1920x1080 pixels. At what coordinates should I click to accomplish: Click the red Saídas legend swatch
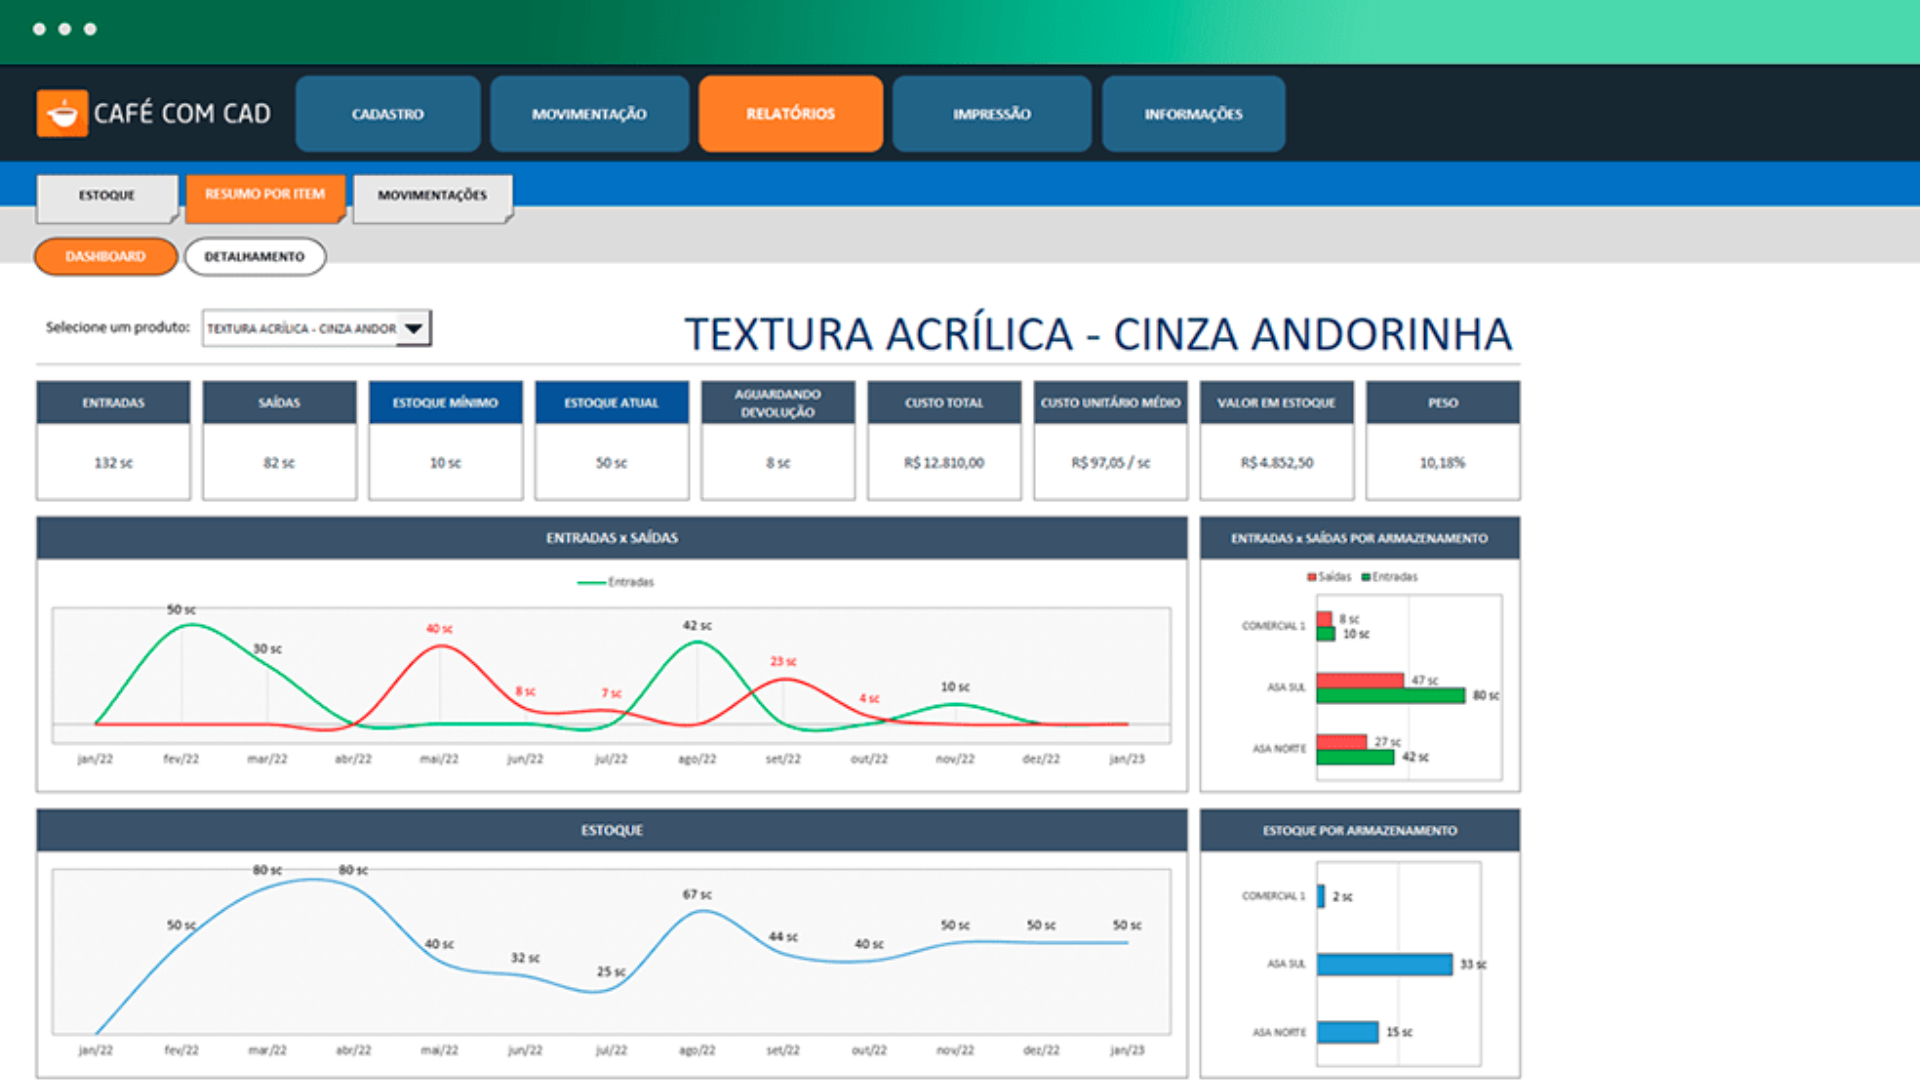click(1312, 577)
